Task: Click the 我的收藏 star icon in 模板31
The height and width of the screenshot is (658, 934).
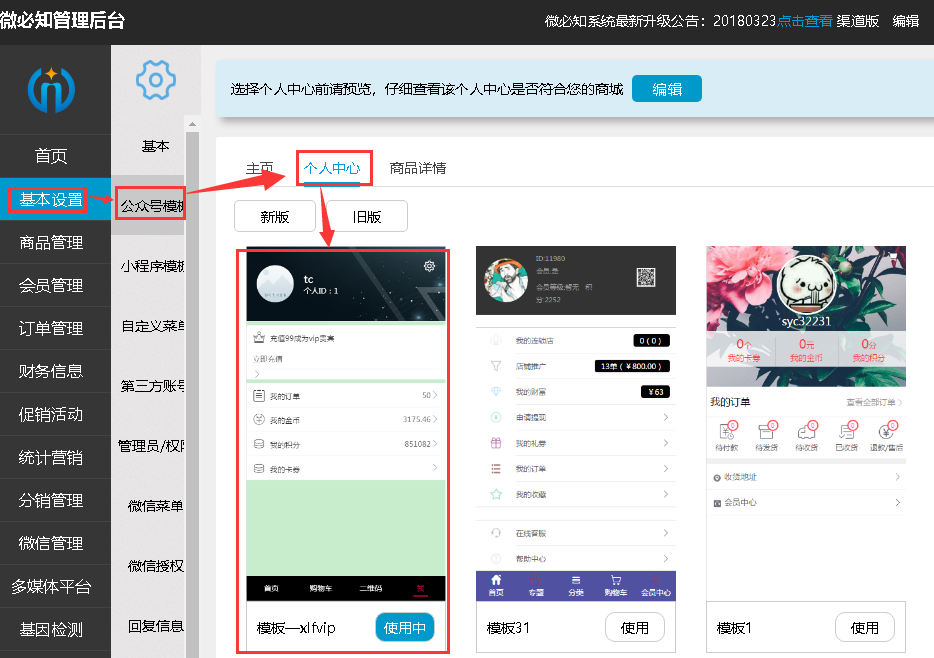Action: coord(494,491)
